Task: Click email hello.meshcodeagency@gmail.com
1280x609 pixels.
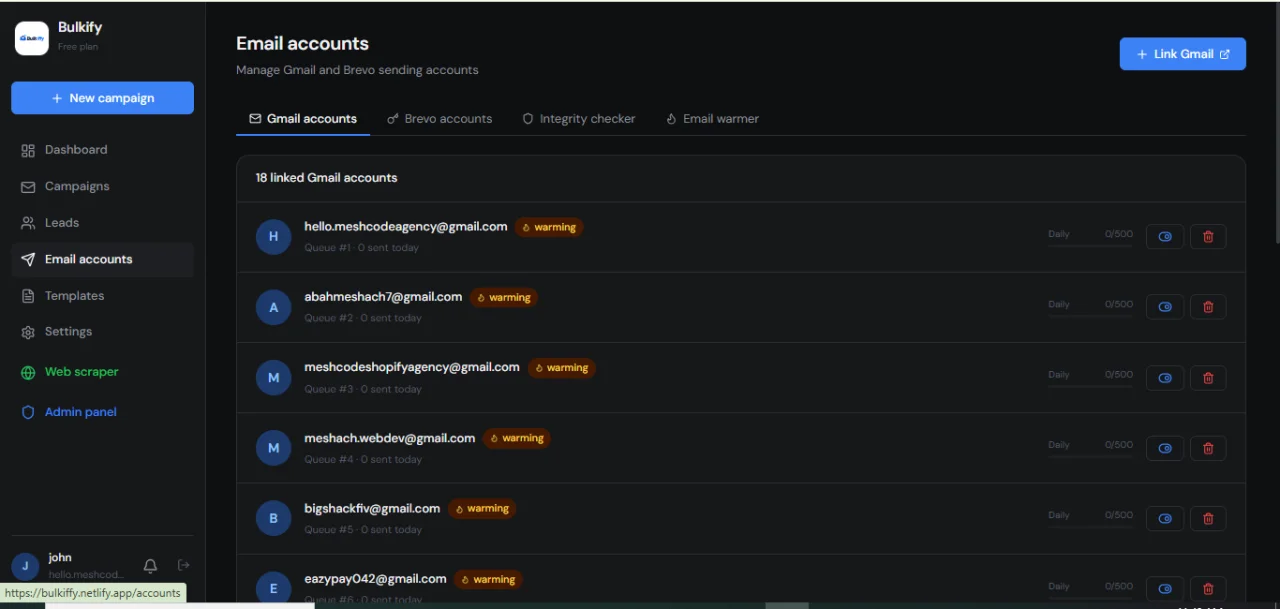Action: pyautogui.click(x=406, y=227)
